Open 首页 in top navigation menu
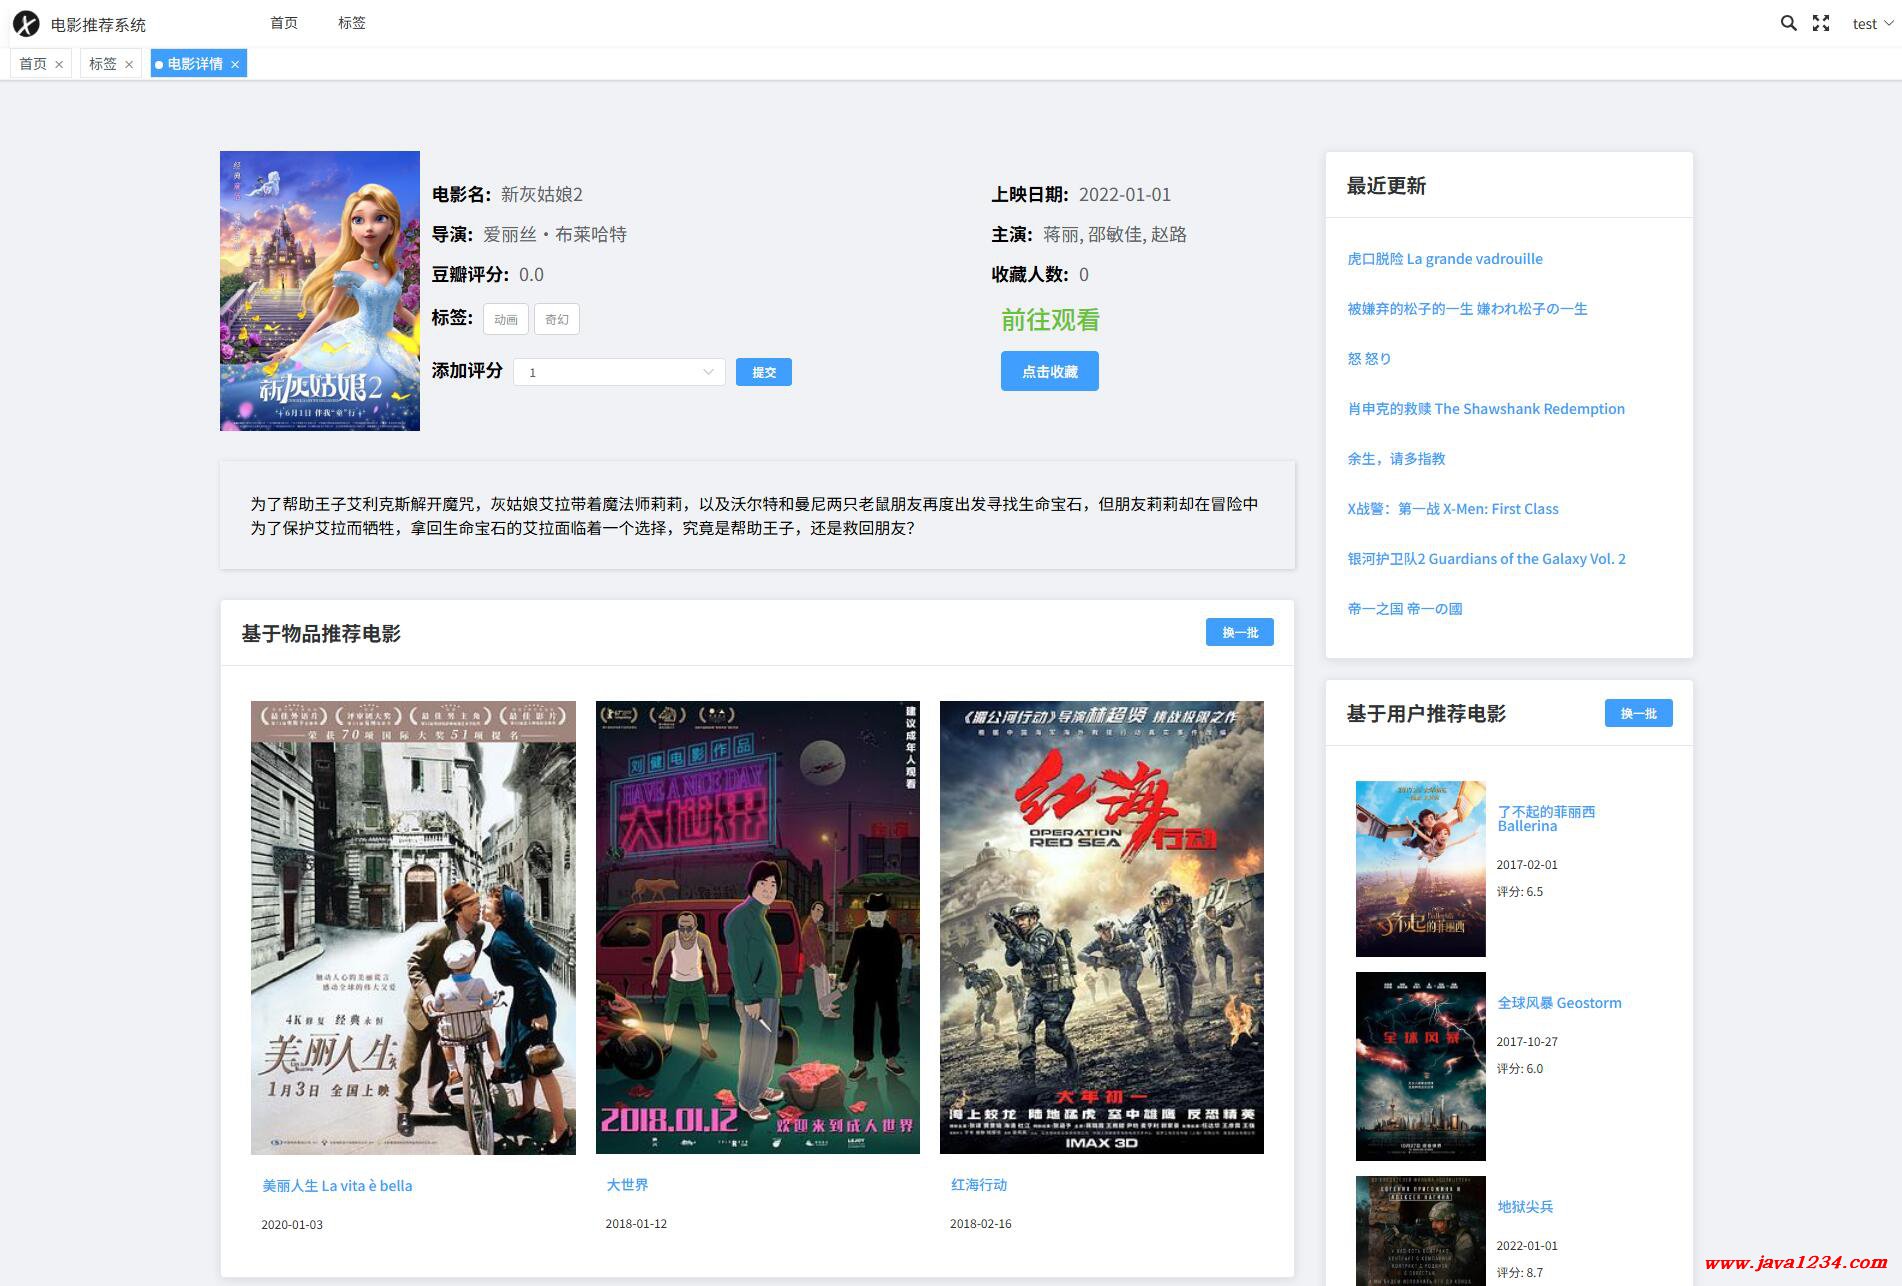The width and height of the screenshot is (1902, 1286). coord(284,23)
